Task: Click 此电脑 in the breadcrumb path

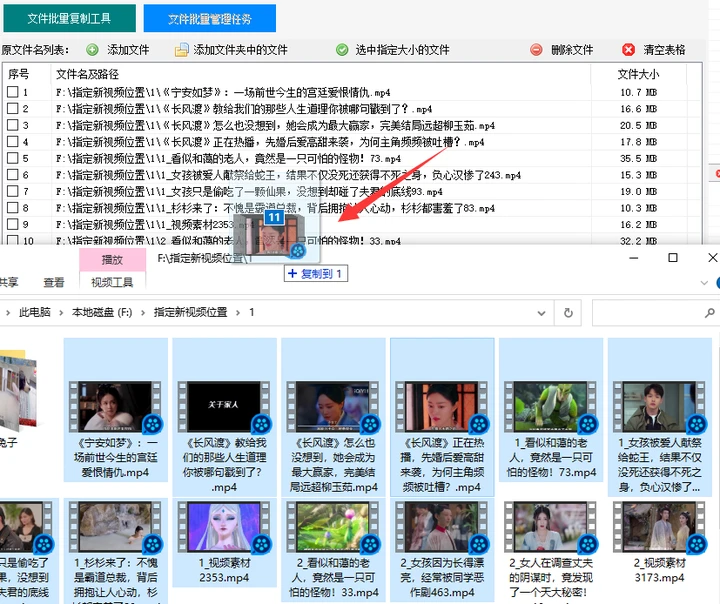Action: (34, 312)
